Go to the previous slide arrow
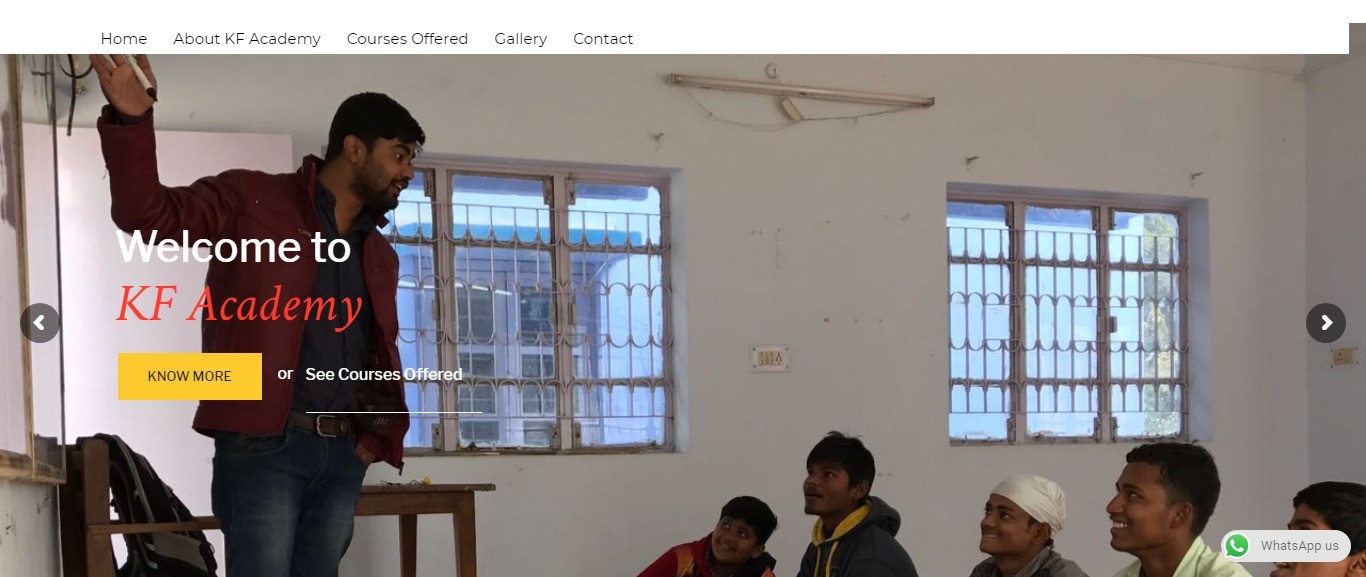Image resolution: width=1366 pixels, height=577 pixels. coord(40,323)
